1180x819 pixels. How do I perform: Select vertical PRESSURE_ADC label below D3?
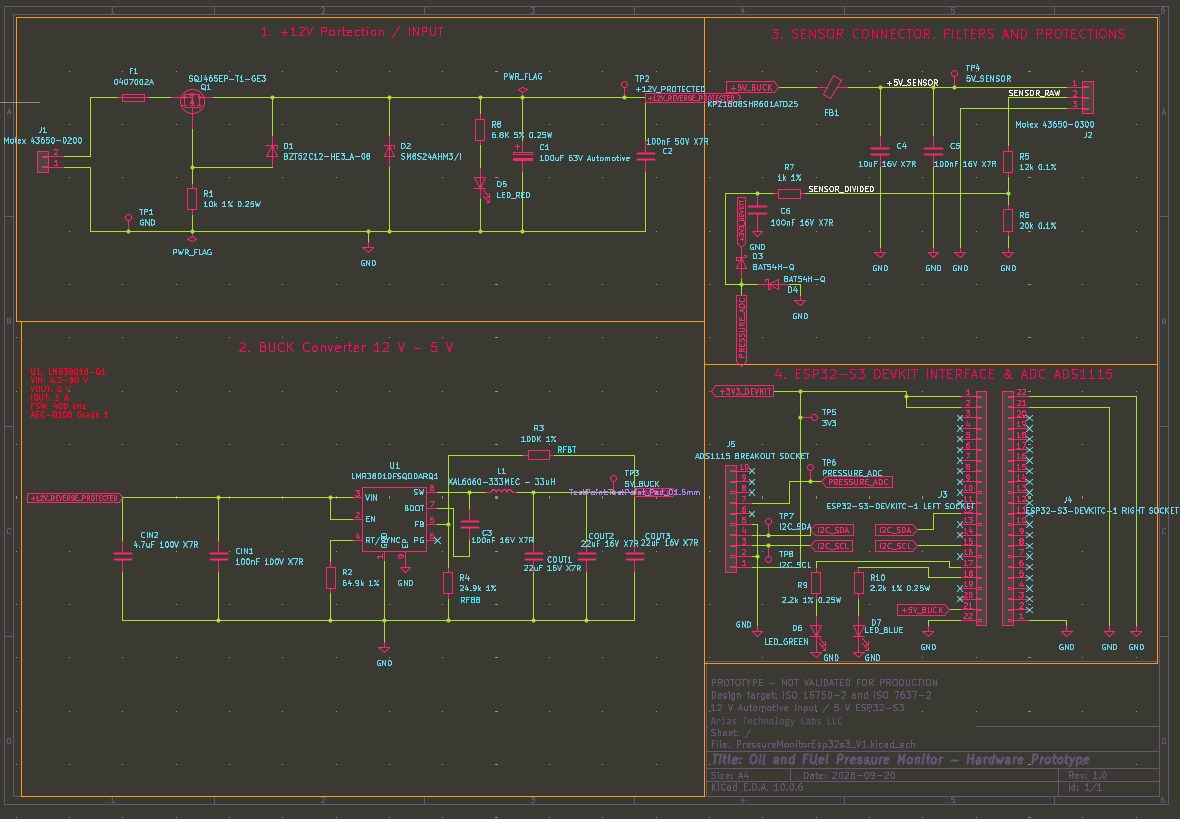[741, 330]
